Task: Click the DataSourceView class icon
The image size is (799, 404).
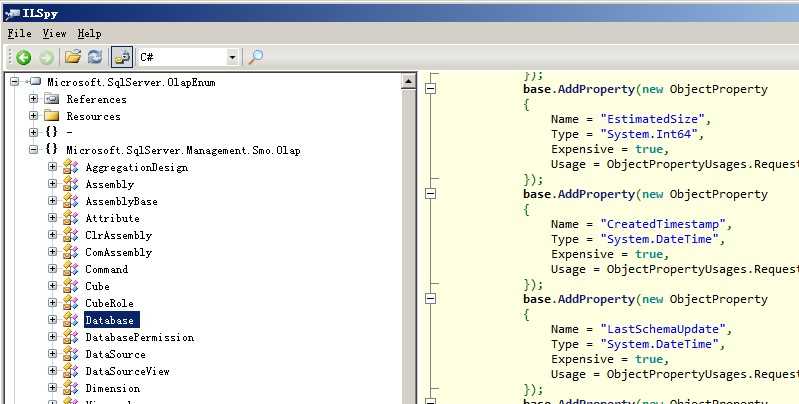Action: point(71,371)
